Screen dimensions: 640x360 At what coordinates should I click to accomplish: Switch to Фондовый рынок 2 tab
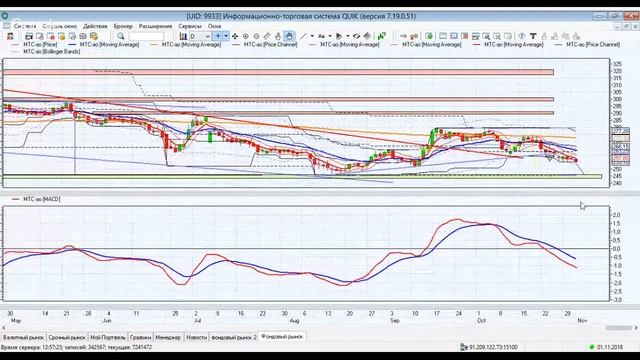pos(234,338)
